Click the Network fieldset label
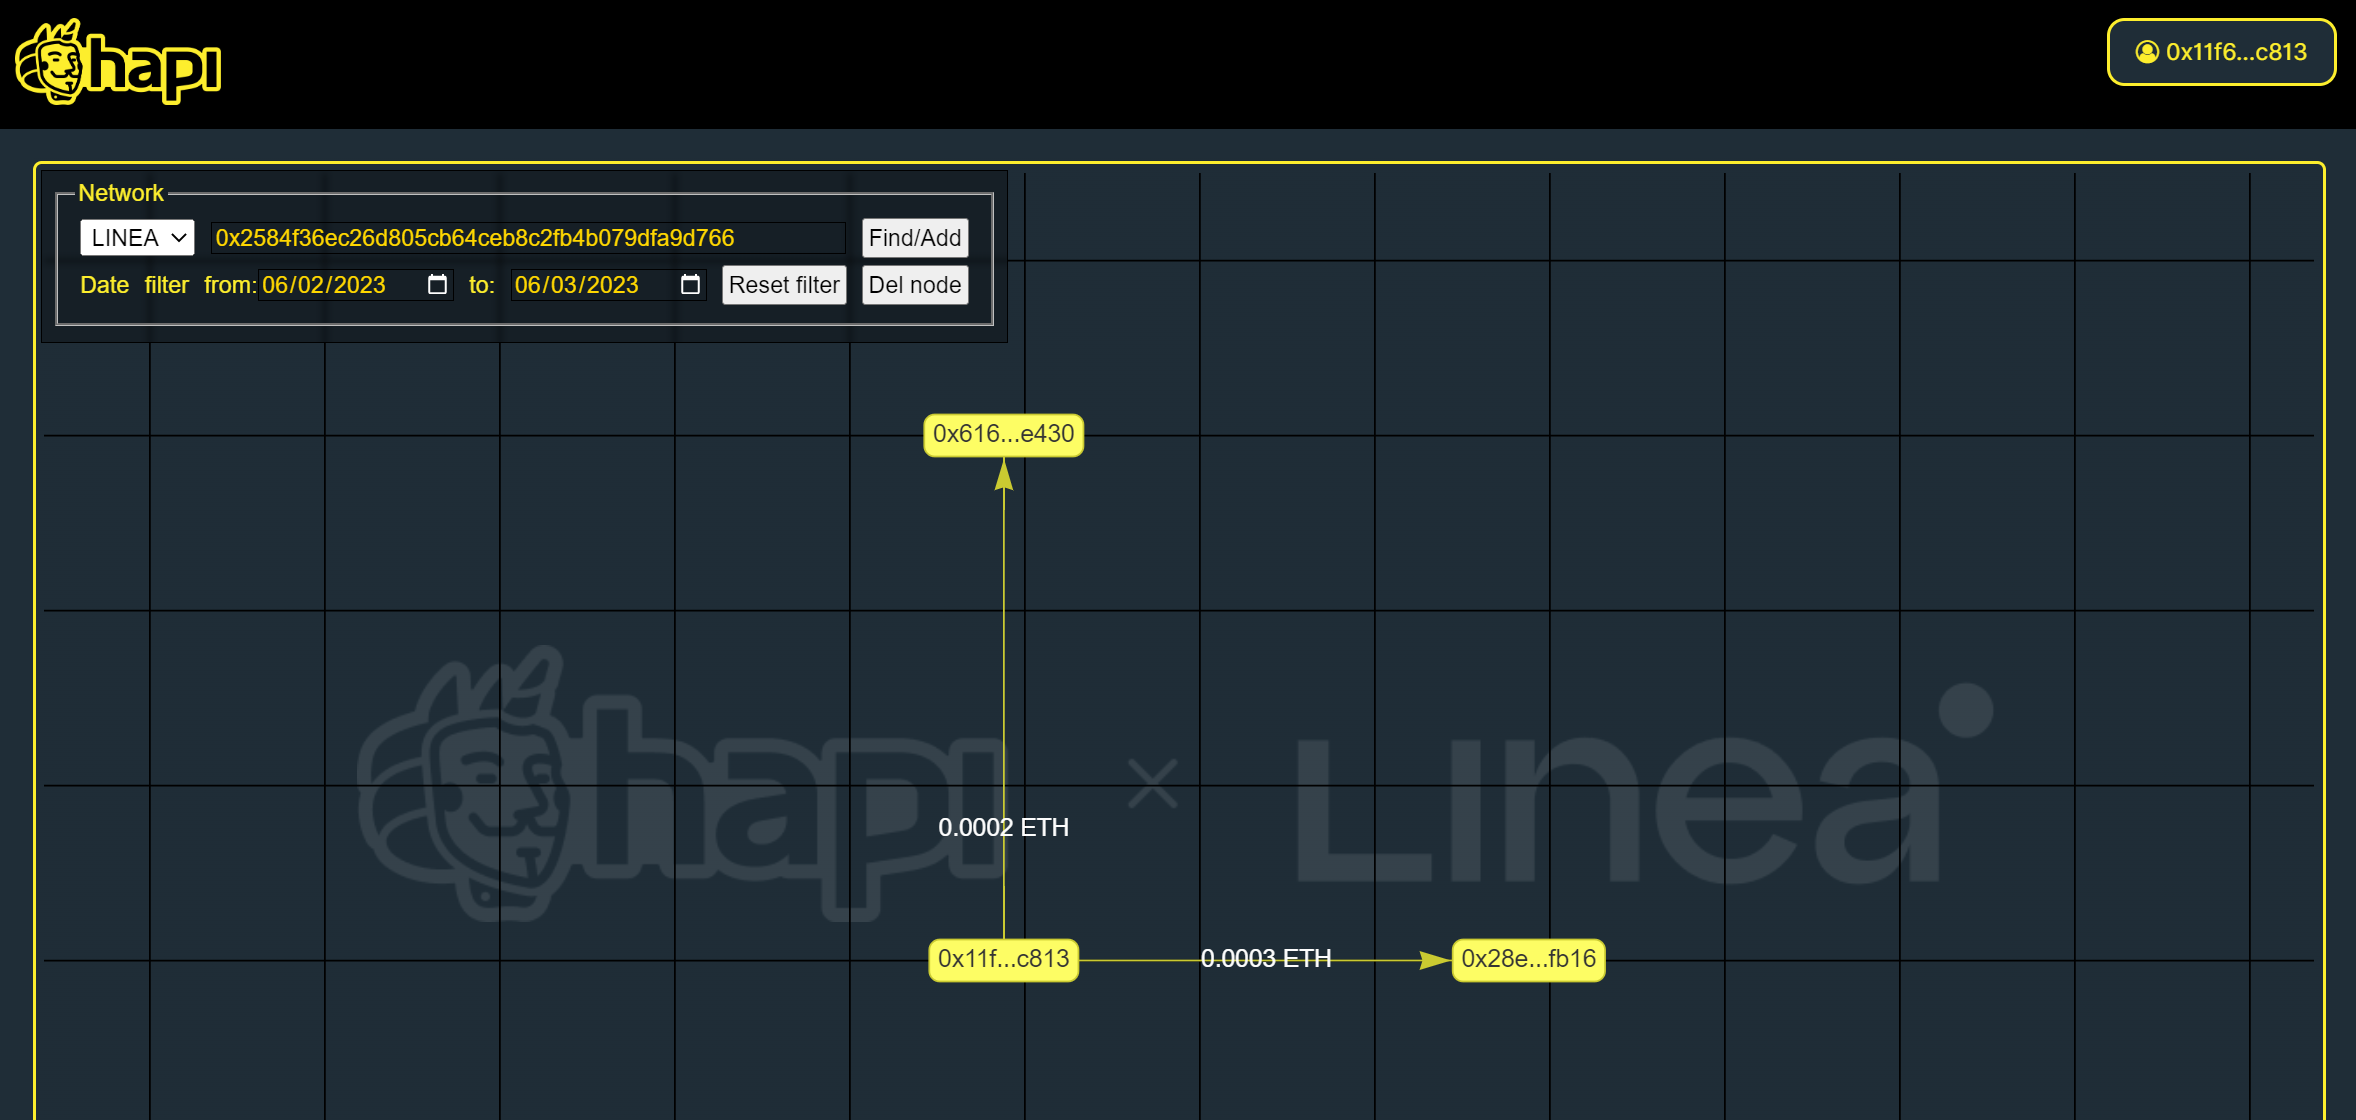The image size is (2356, 1120). click(x=121, y=193)
